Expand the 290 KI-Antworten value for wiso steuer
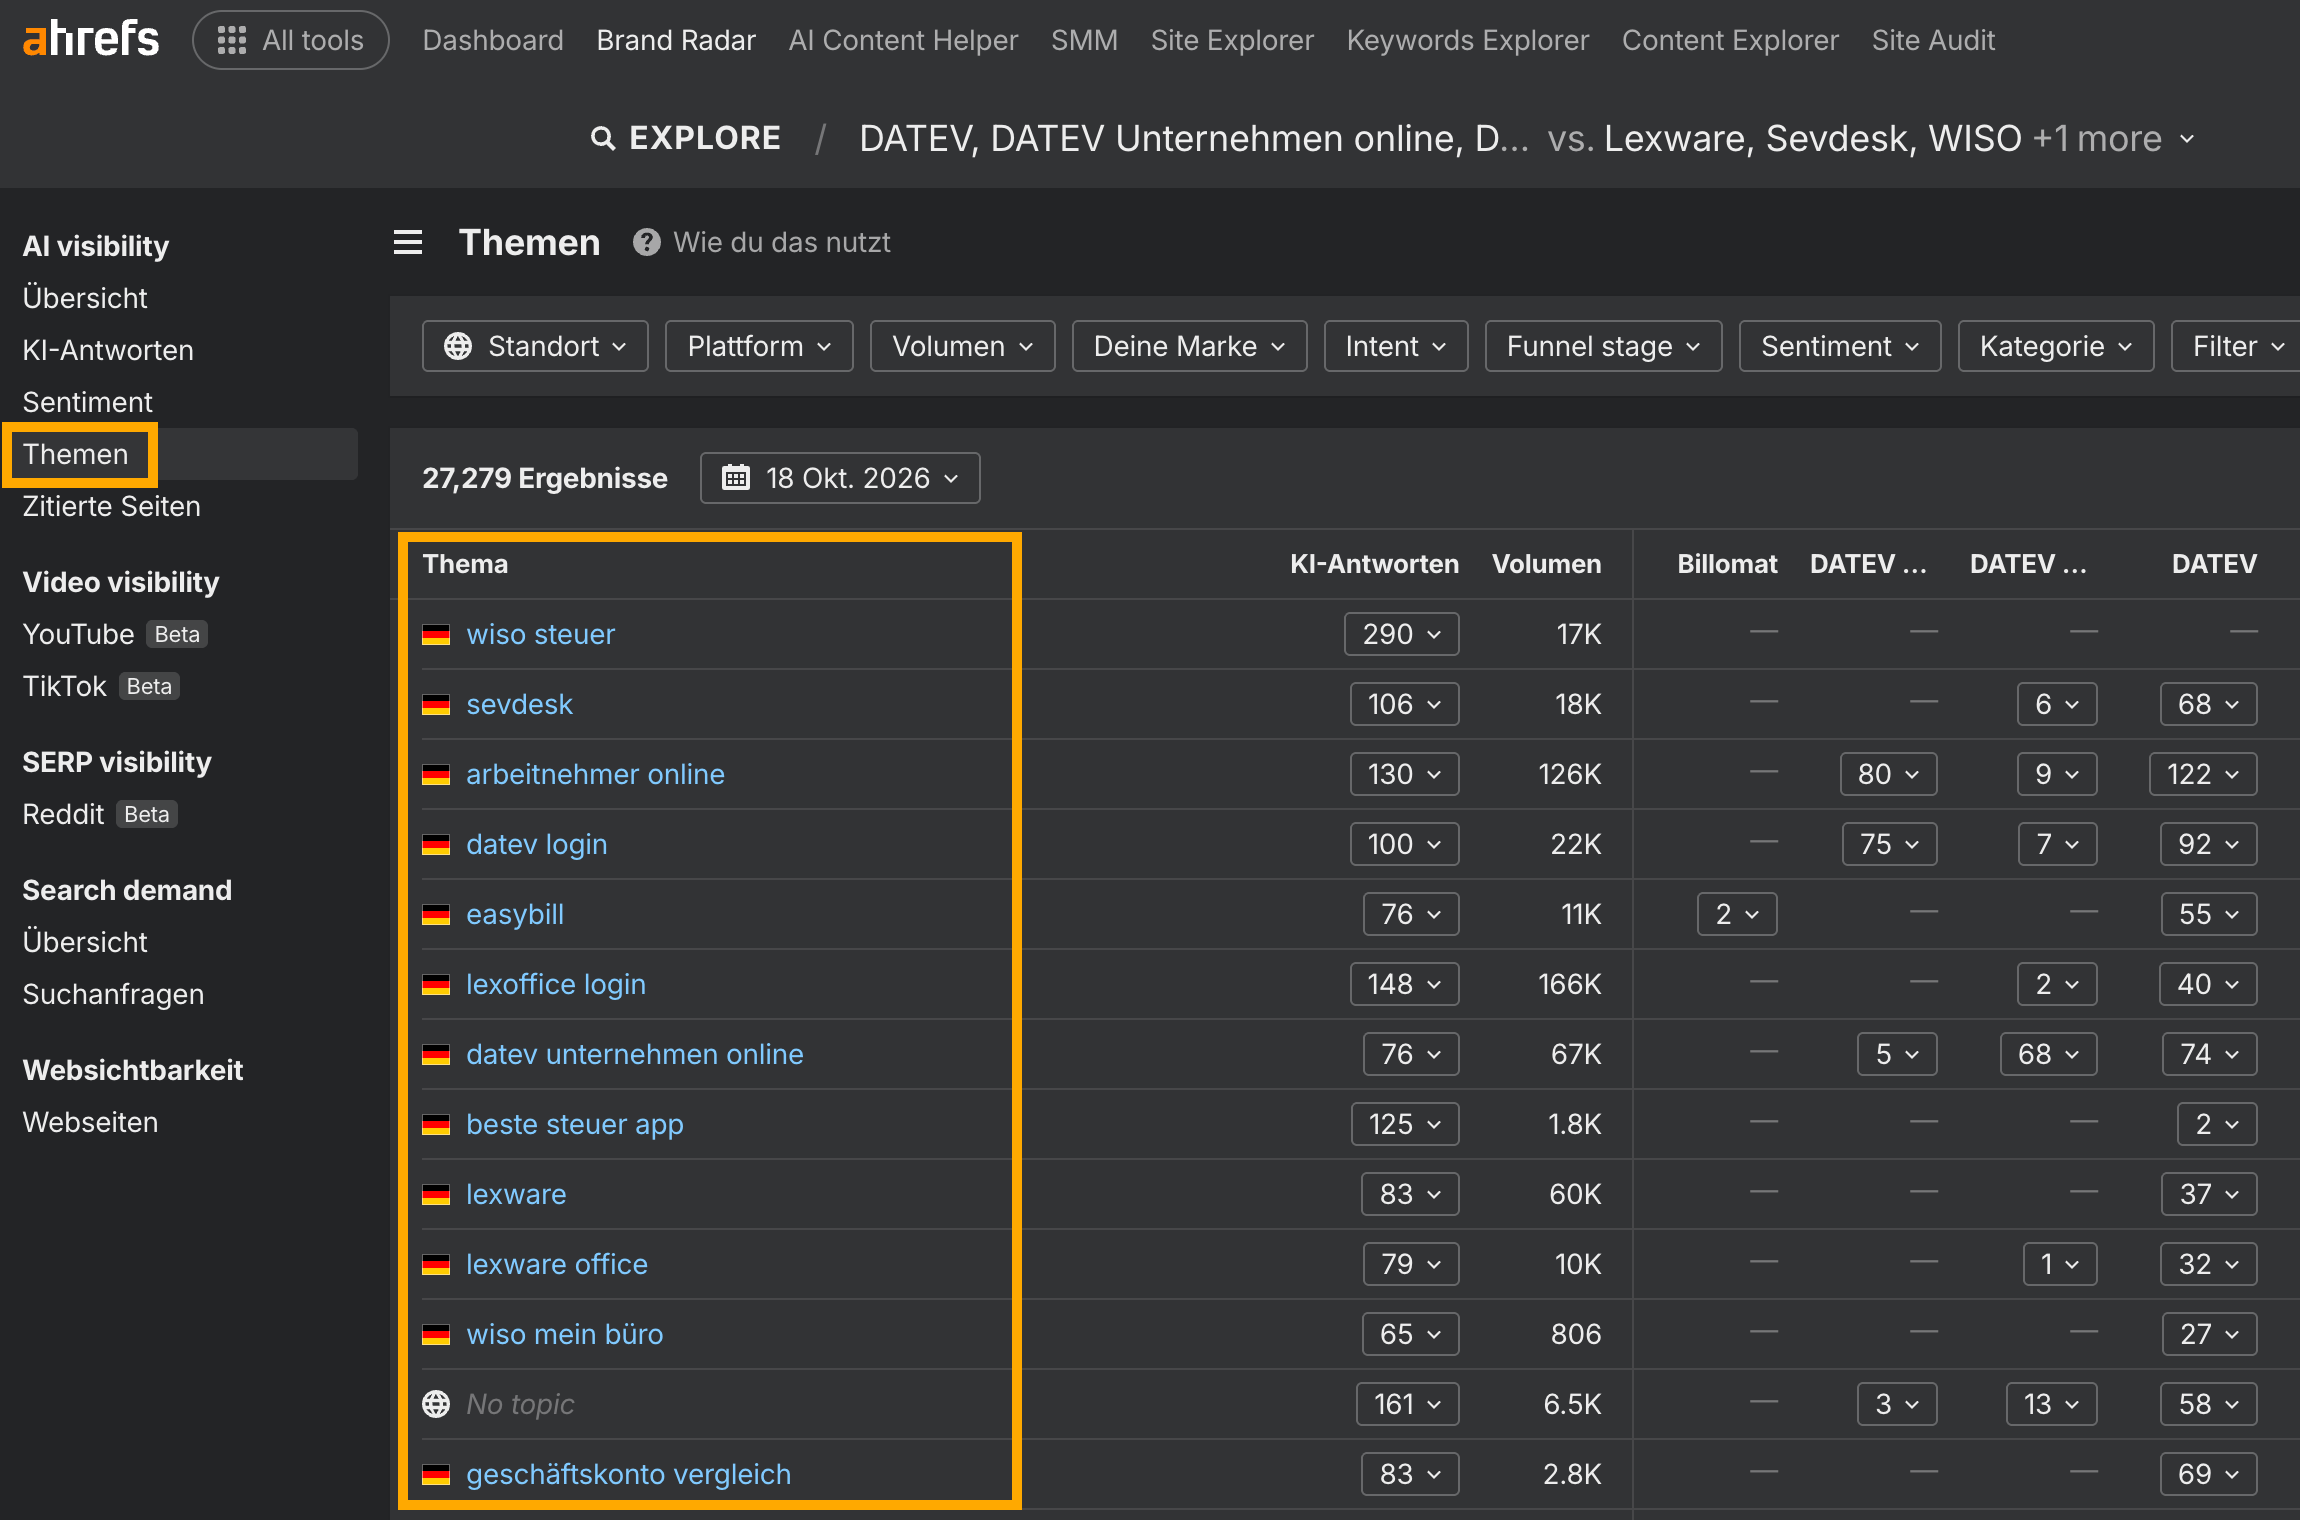 [x=1401, y=634]
